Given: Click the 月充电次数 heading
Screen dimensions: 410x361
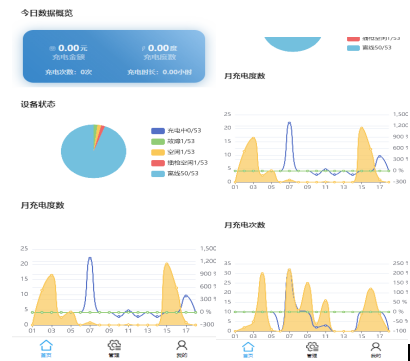Looking at the screenshot, I should (245, 225).
